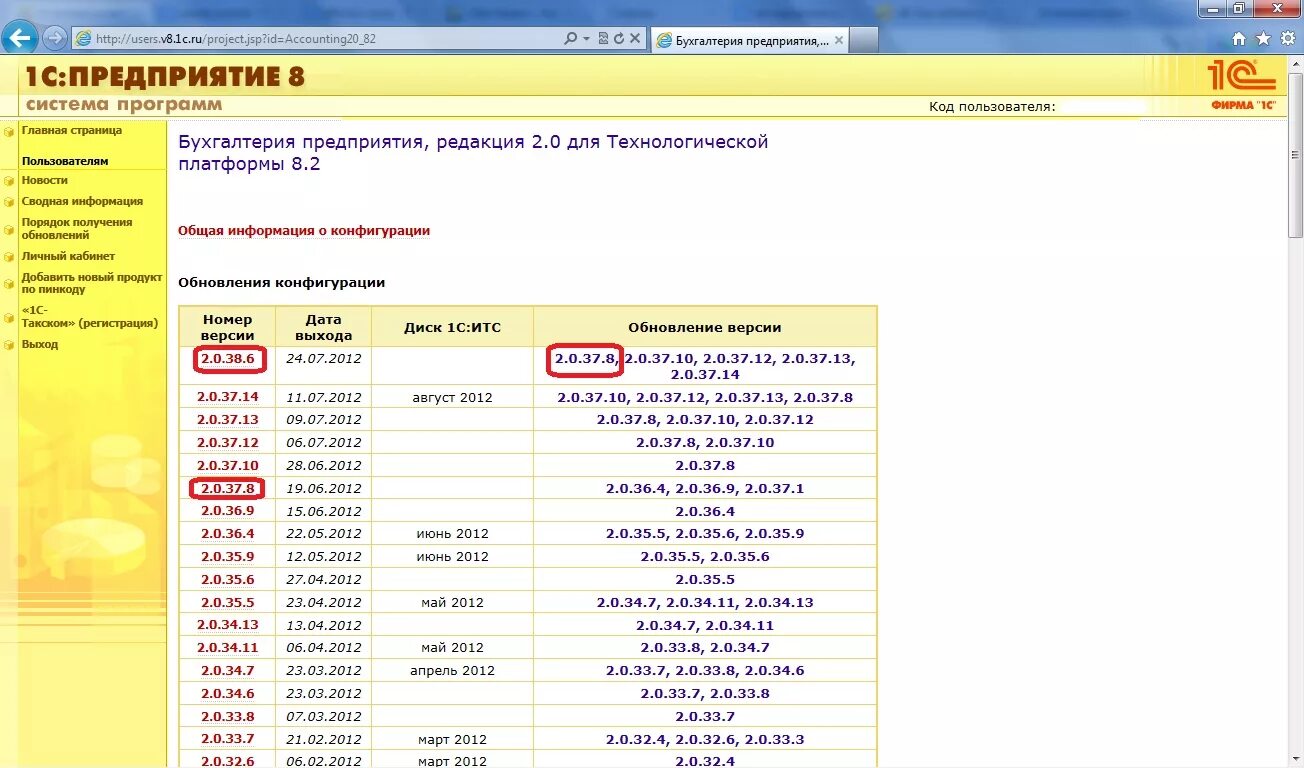Select the август 2012 disk cell

pos(452,397)
